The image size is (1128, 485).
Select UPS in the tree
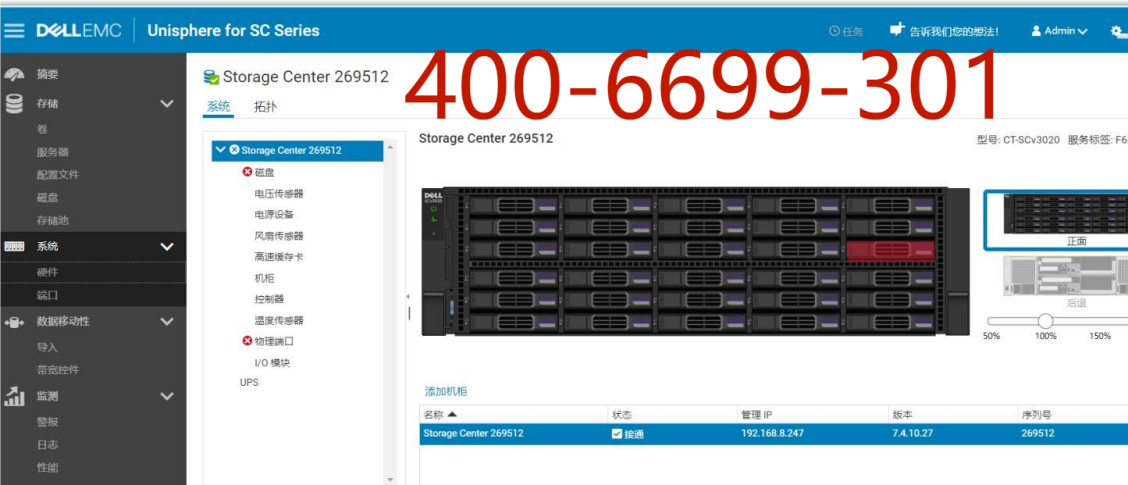click(x=249, y=382)
